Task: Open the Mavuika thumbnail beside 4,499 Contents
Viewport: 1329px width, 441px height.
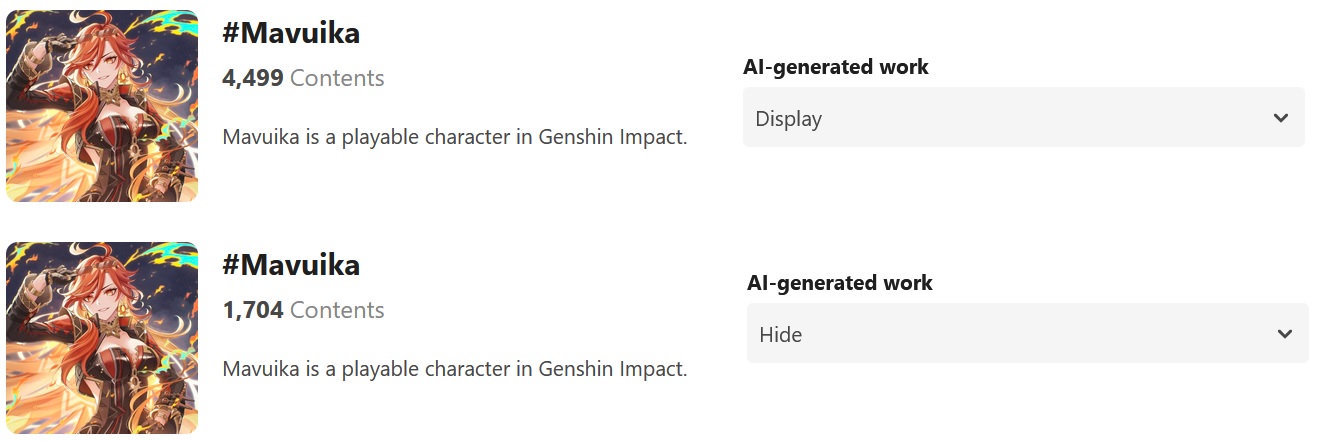Action: point(102,106)
